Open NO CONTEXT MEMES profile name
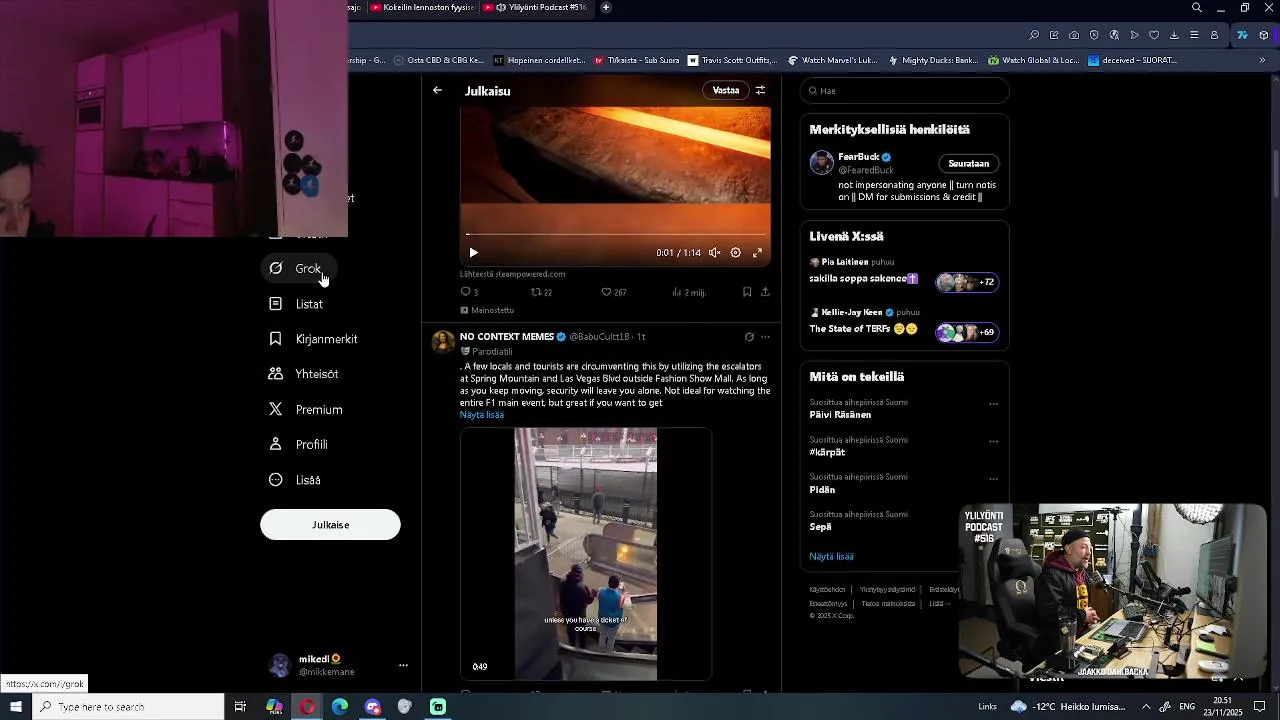Screen dimensions: 1280x720 [x=507, y=337]
